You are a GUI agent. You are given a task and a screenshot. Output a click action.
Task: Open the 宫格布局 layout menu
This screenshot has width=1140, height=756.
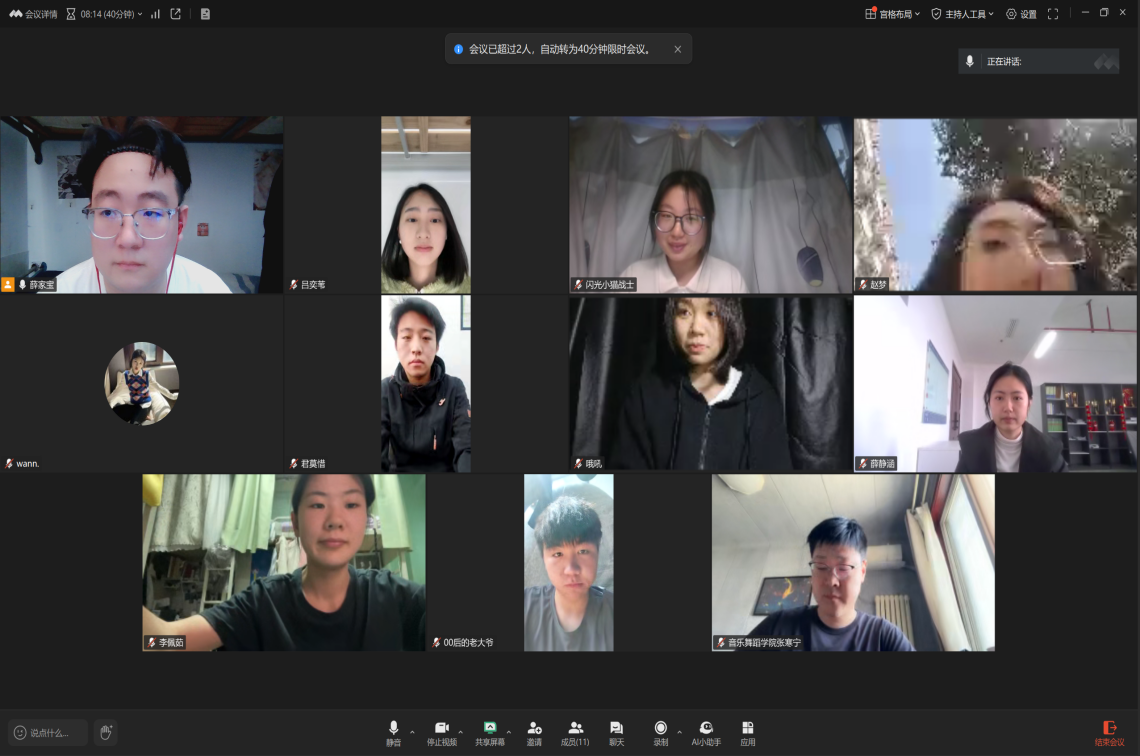[893, 14]
